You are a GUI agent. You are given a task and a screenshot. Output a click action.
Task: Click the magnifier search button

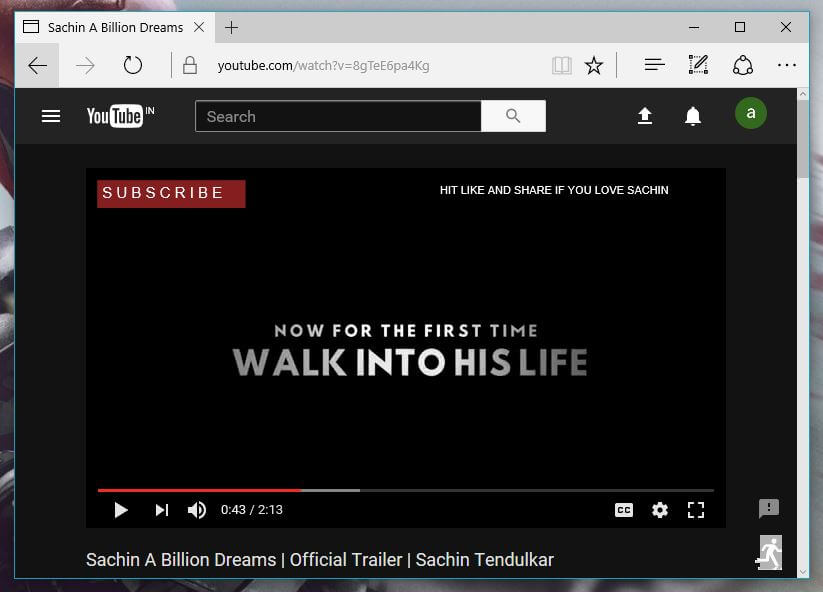coord(513,116)
